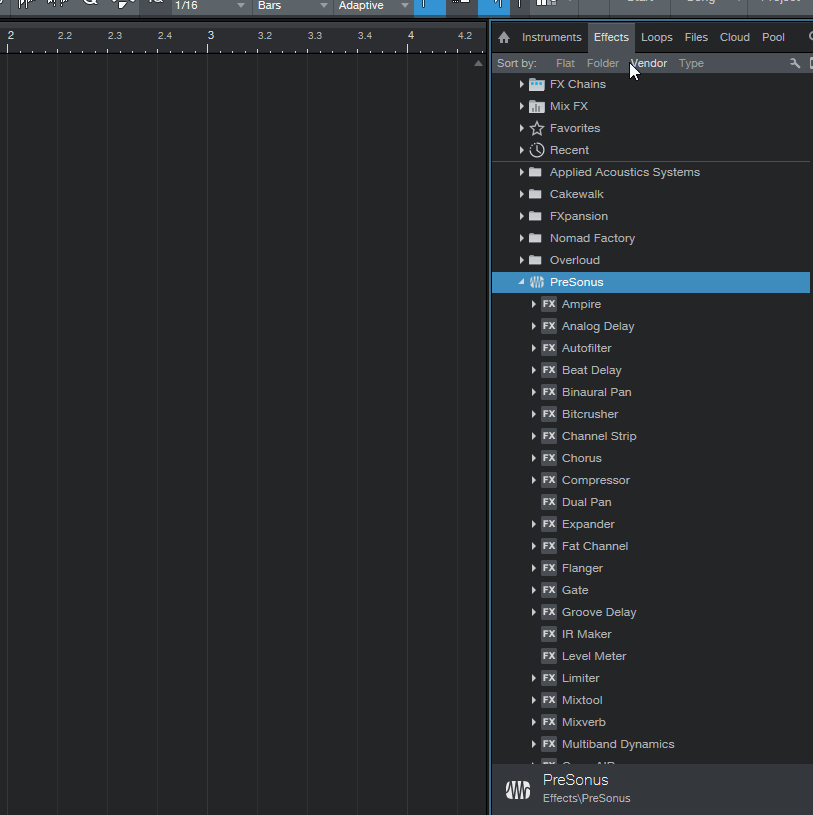Screen dimensions: 813x815
Task: Expand the Nomad Factory folder arrow
Action: (x=521, y=238)
